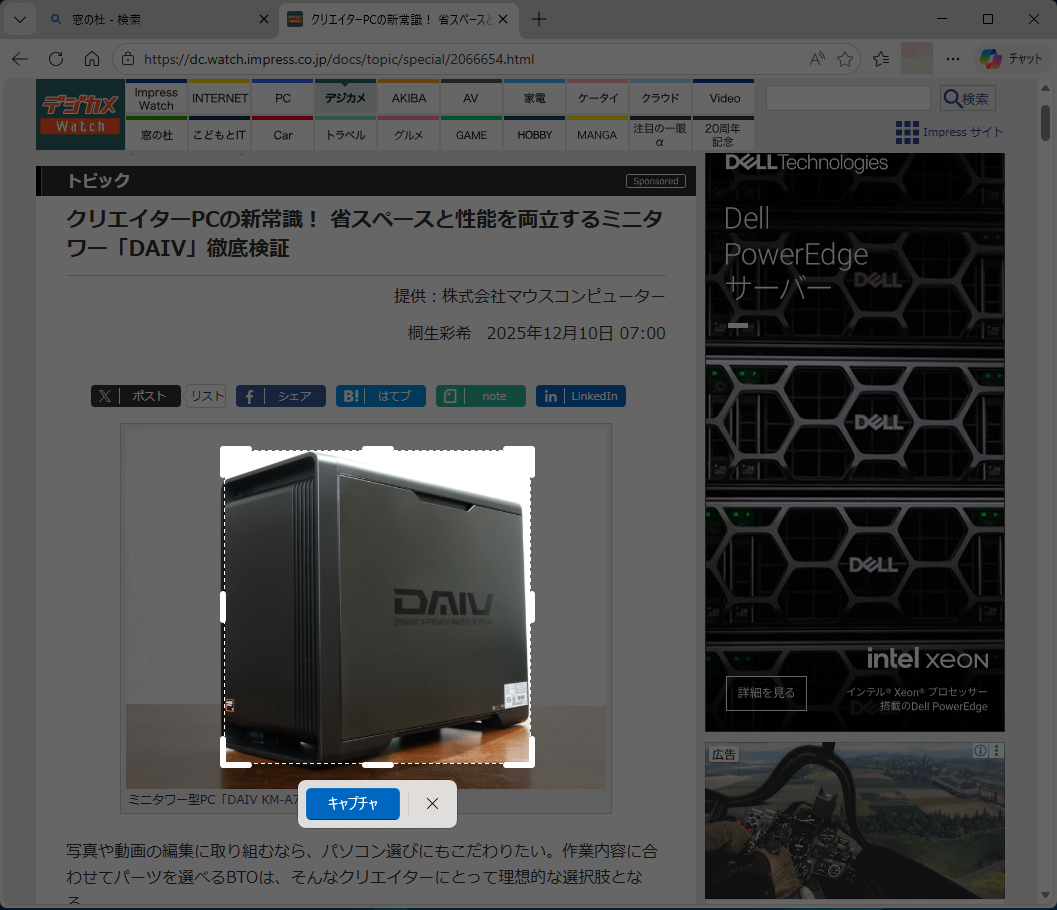The height and width of the screenshot is (910, 1057).
Task: Open AKIBA nav item
Action: coord(409,98)
